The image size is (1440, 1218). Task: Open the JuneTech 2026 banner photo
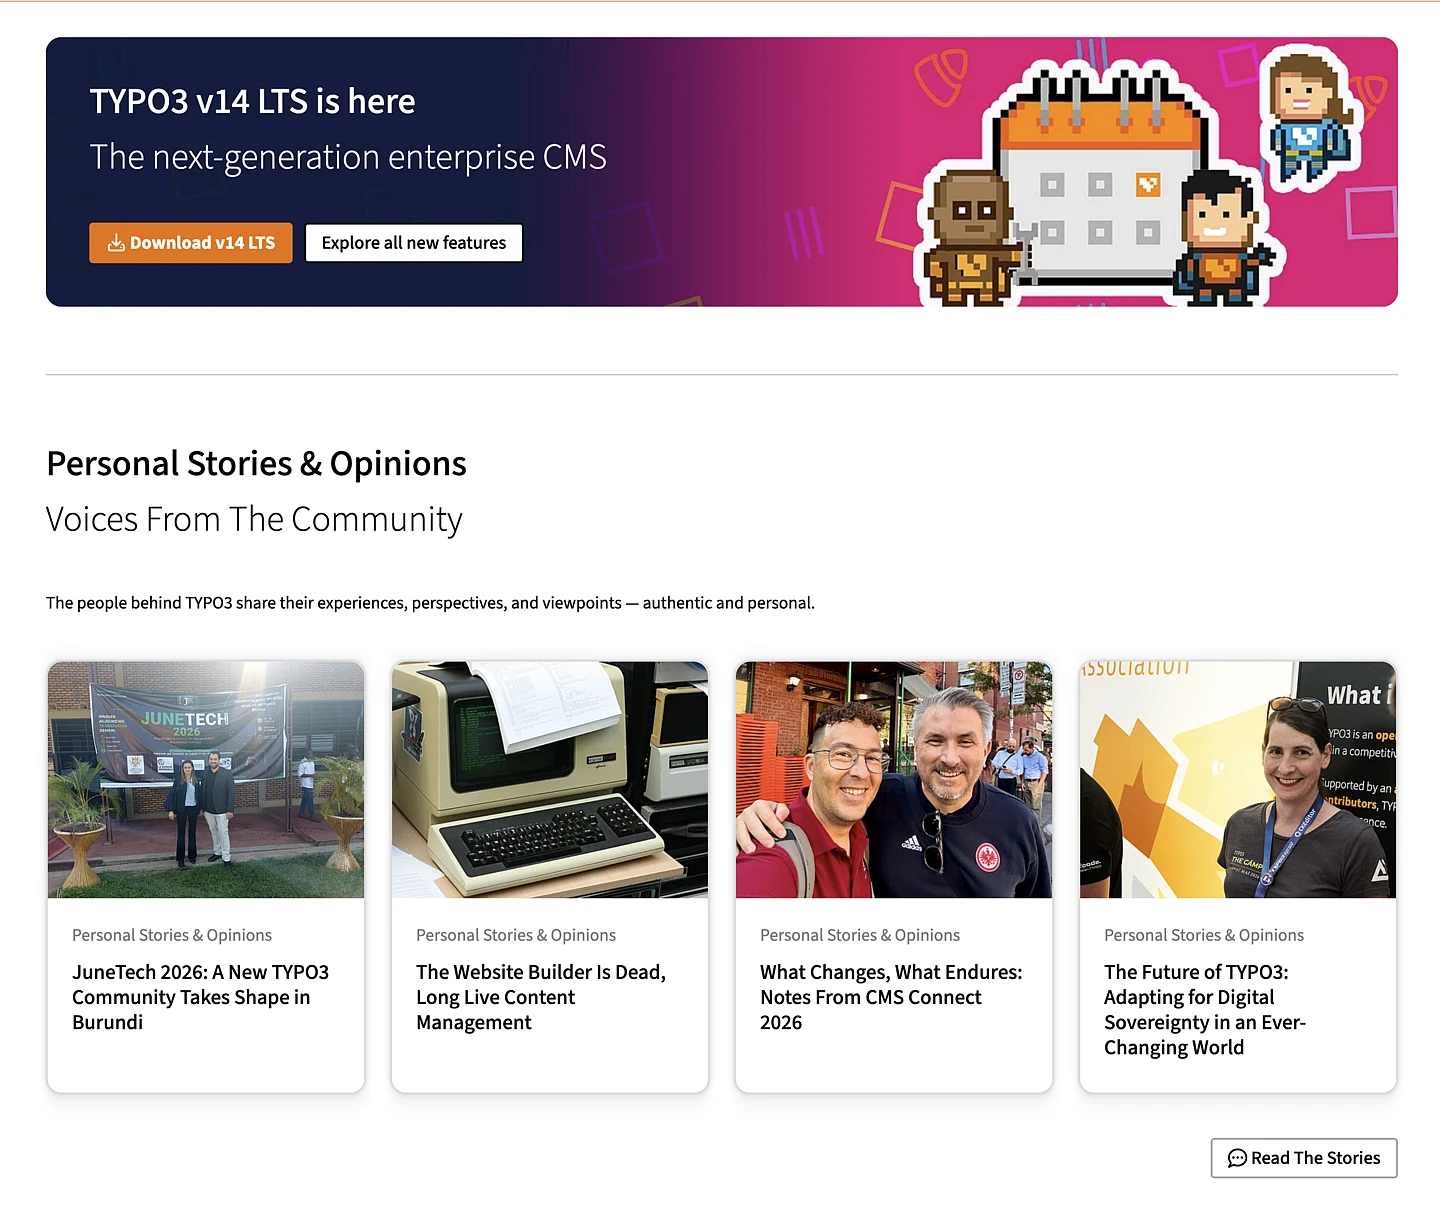pos(206,780)
